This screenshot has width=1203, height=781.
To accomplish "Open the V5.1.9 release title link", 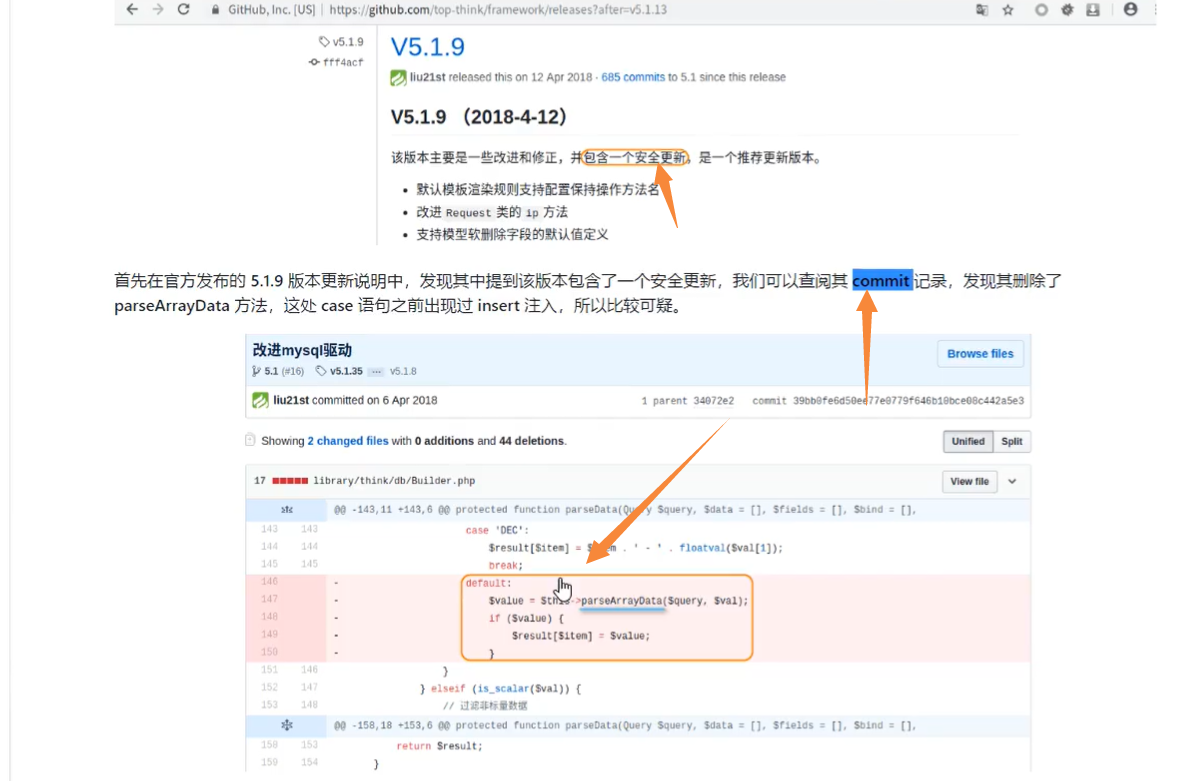I will click(427, 47).
